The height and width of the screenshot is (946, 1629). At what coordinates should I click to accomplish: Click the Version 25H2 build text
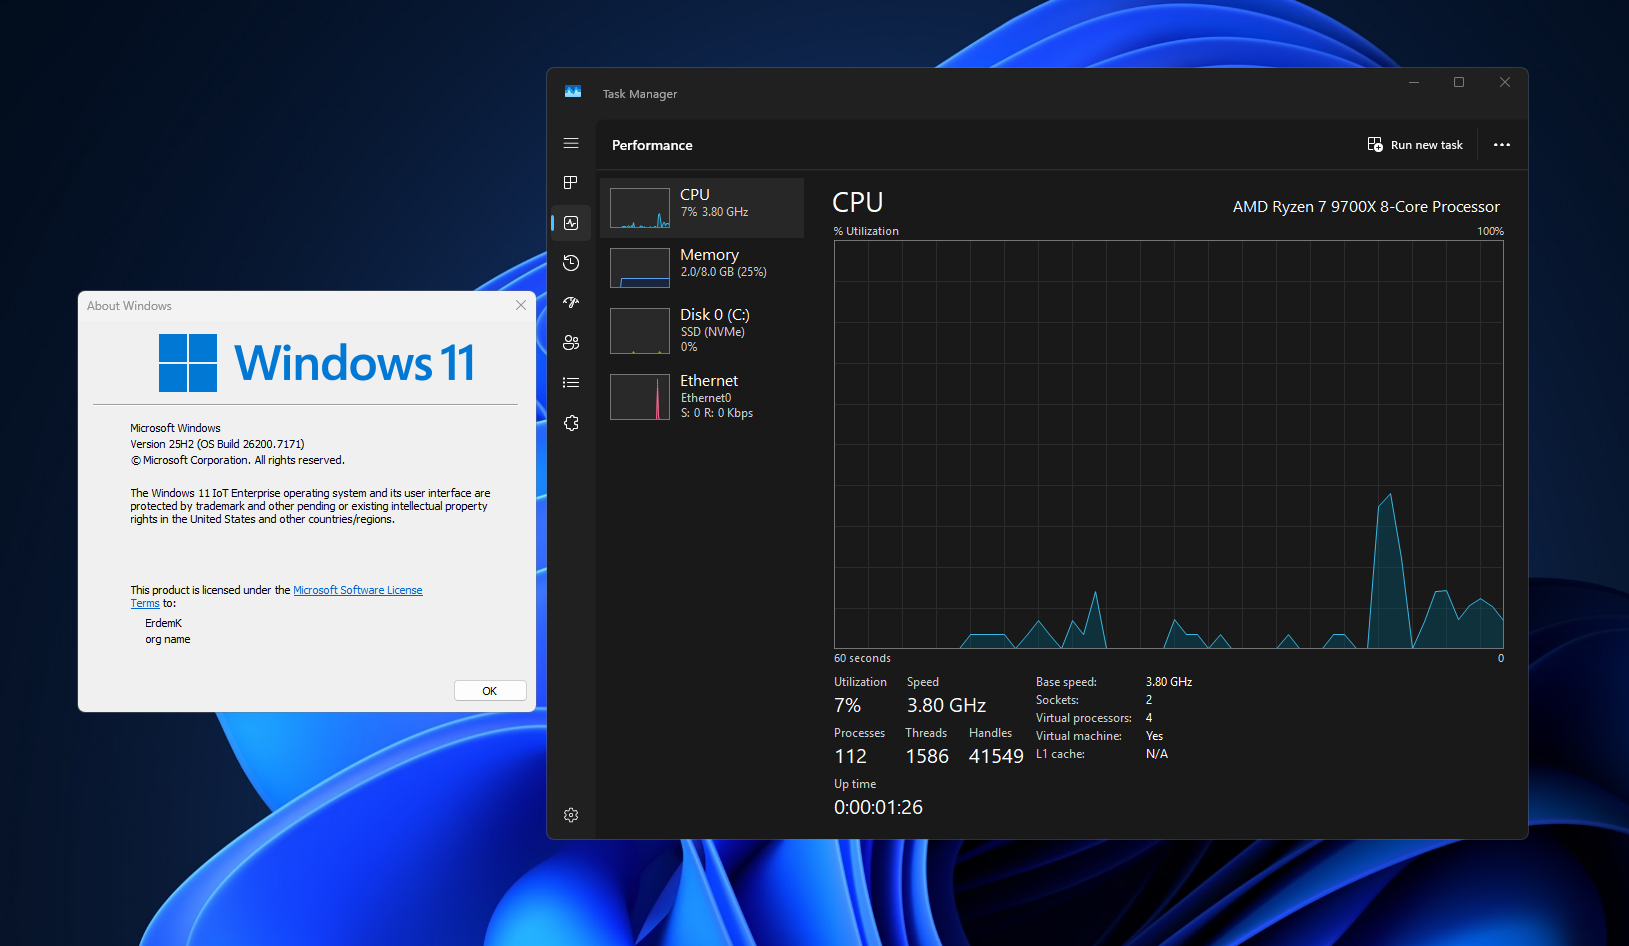(217, 444)
